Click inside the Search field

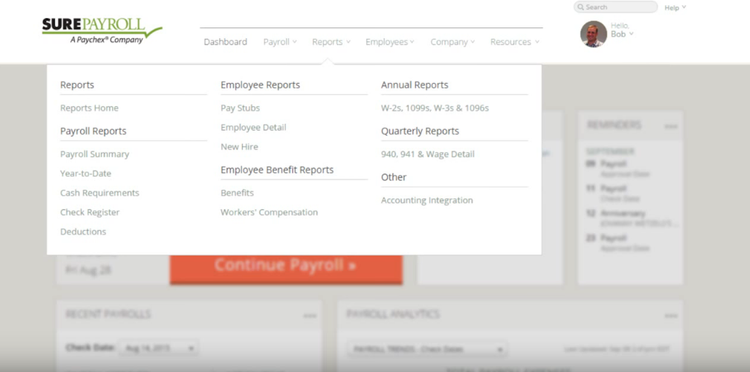616,7
